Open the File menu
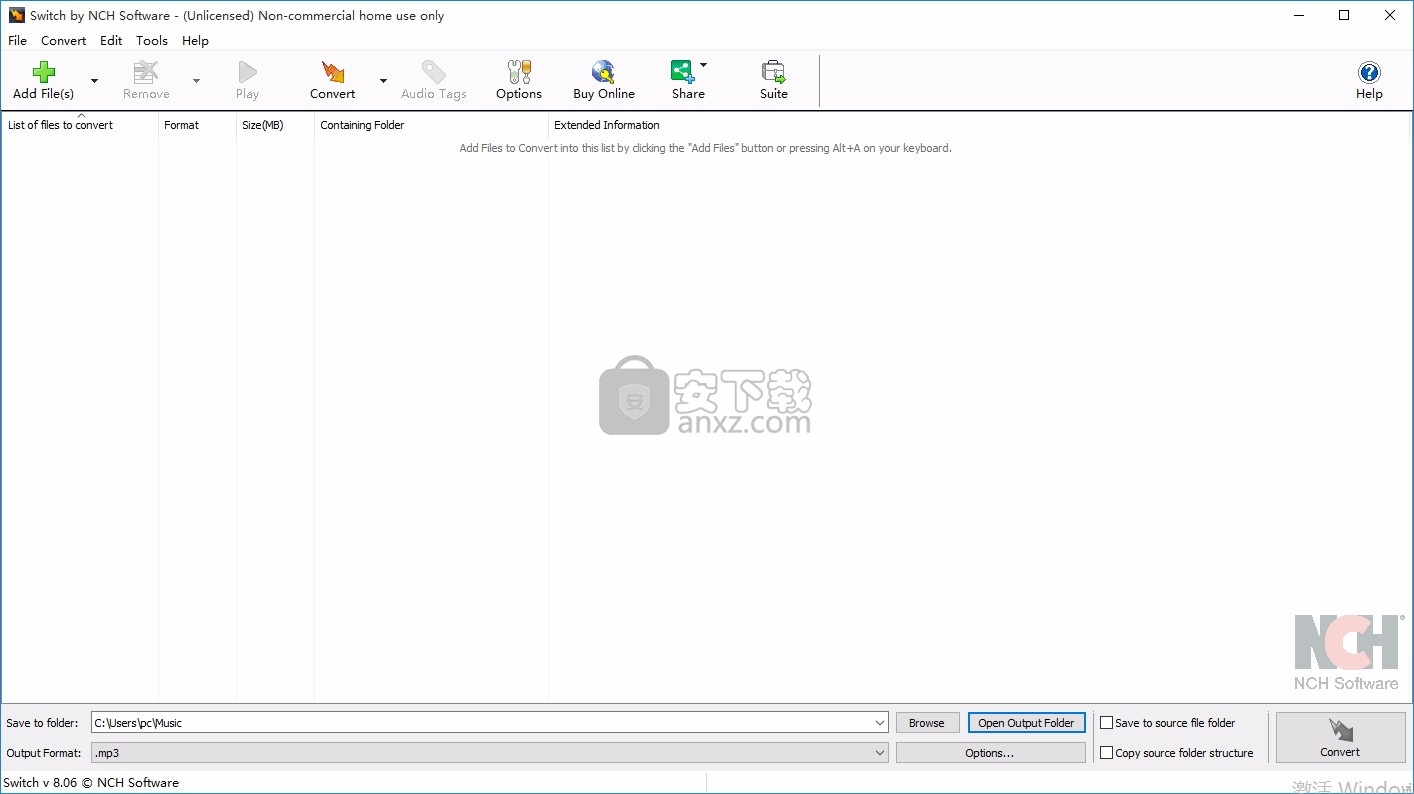 (x=18, y=41)
